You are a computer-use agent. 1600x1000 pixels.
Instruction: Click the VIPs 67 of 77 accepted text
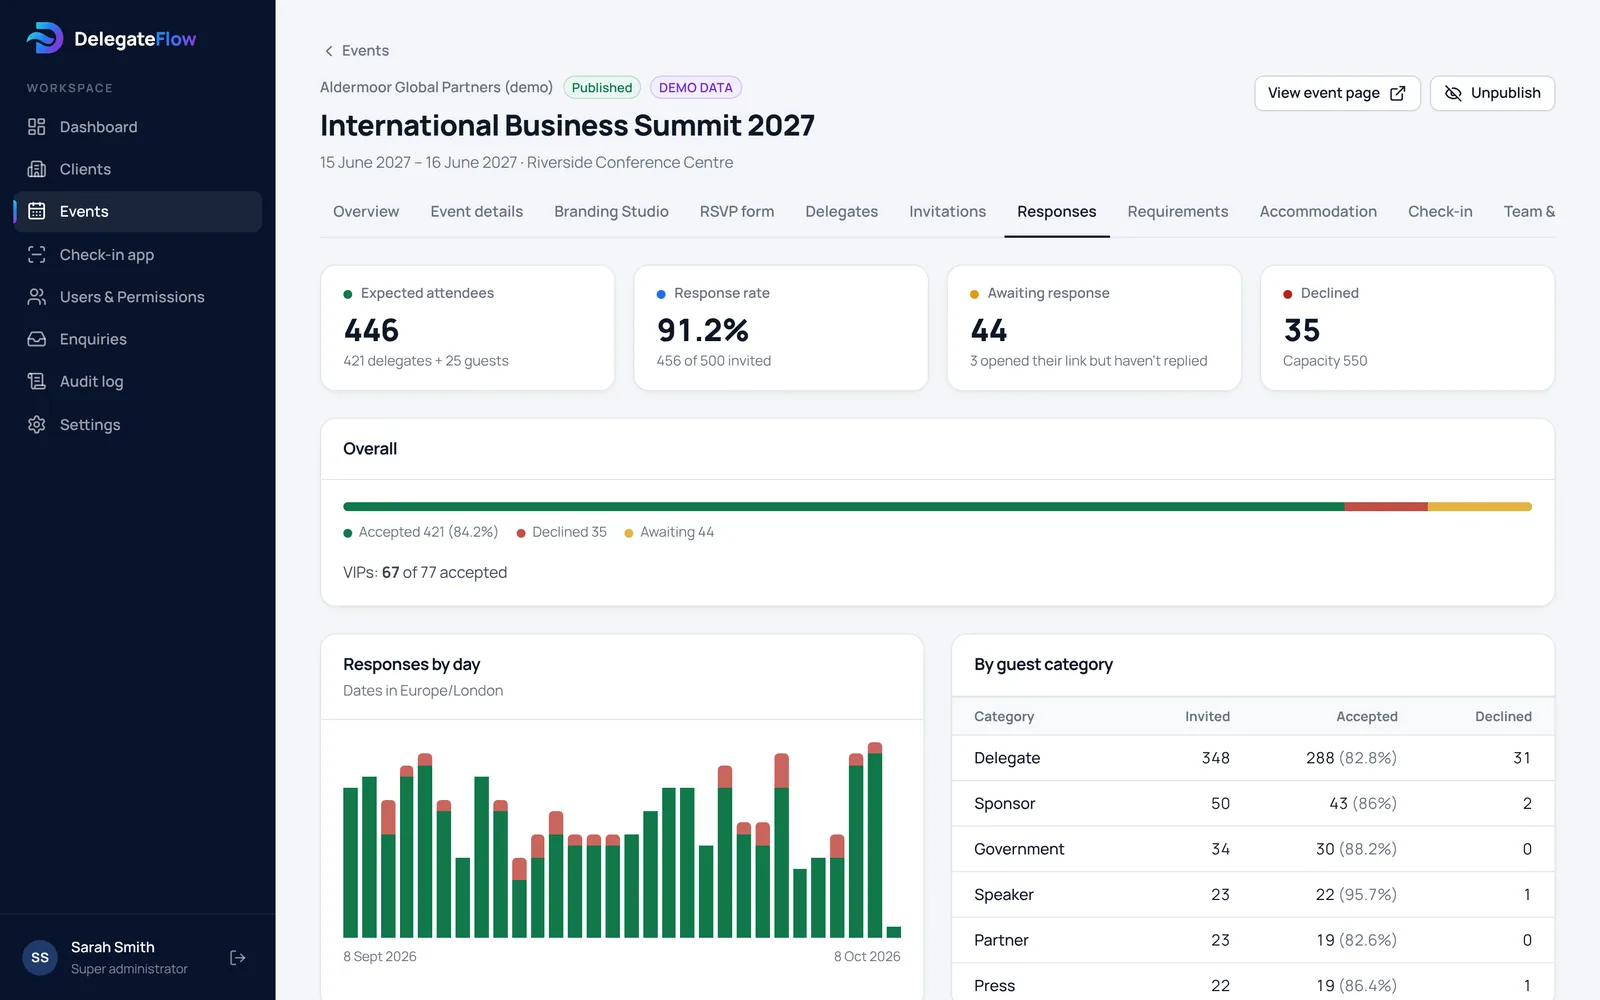click(425, 573)
